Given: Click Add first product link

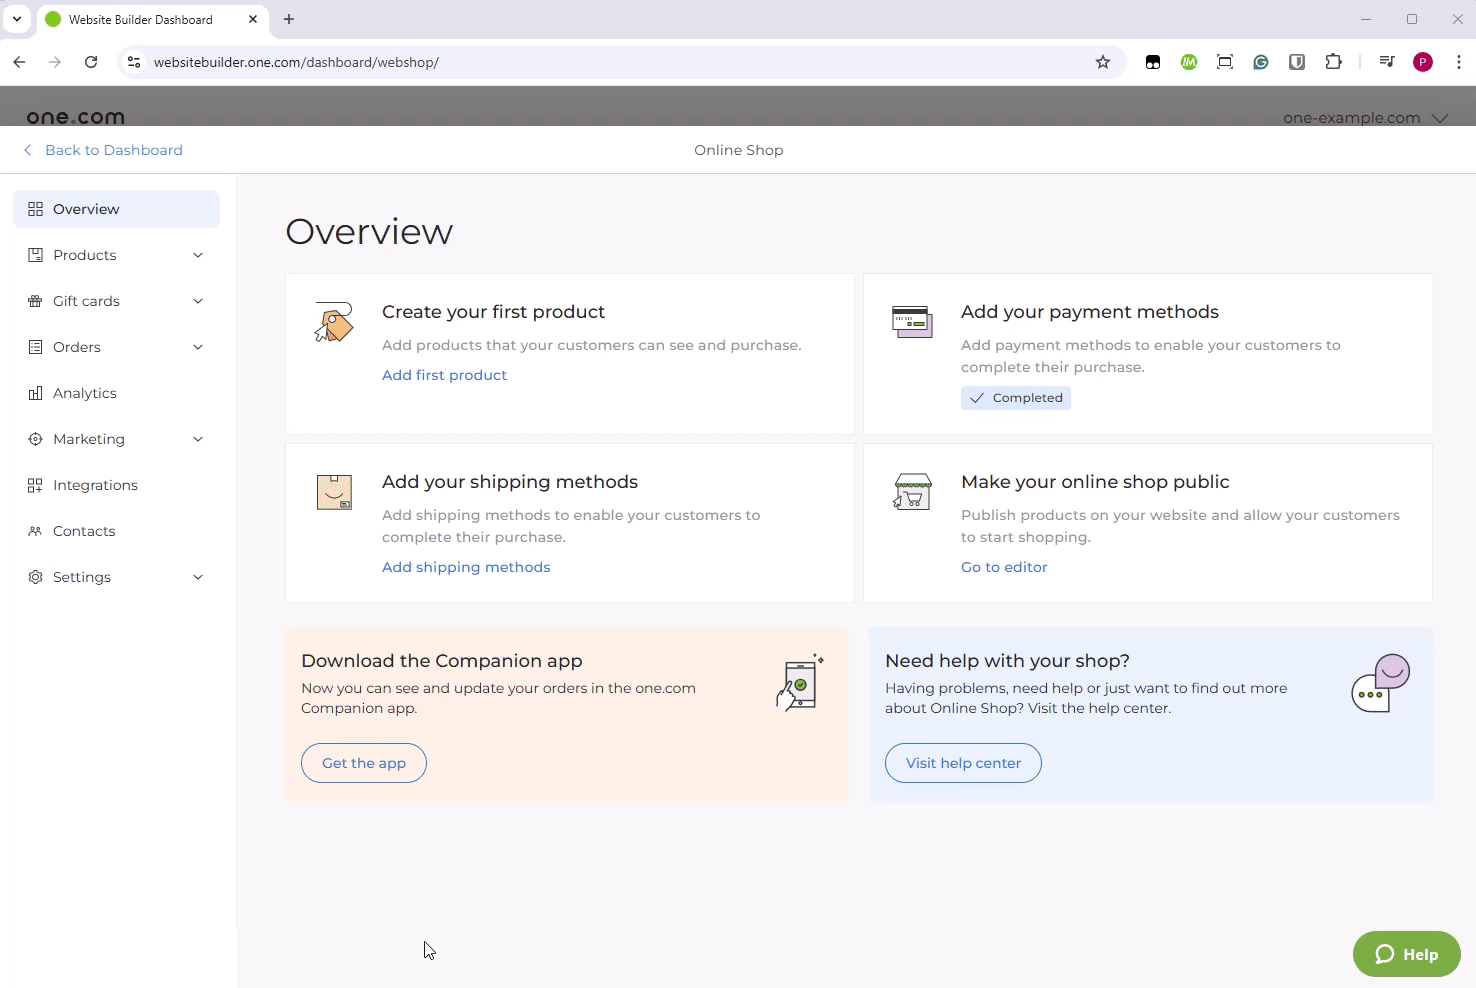Looking at the screenshot, I should 444,375.
